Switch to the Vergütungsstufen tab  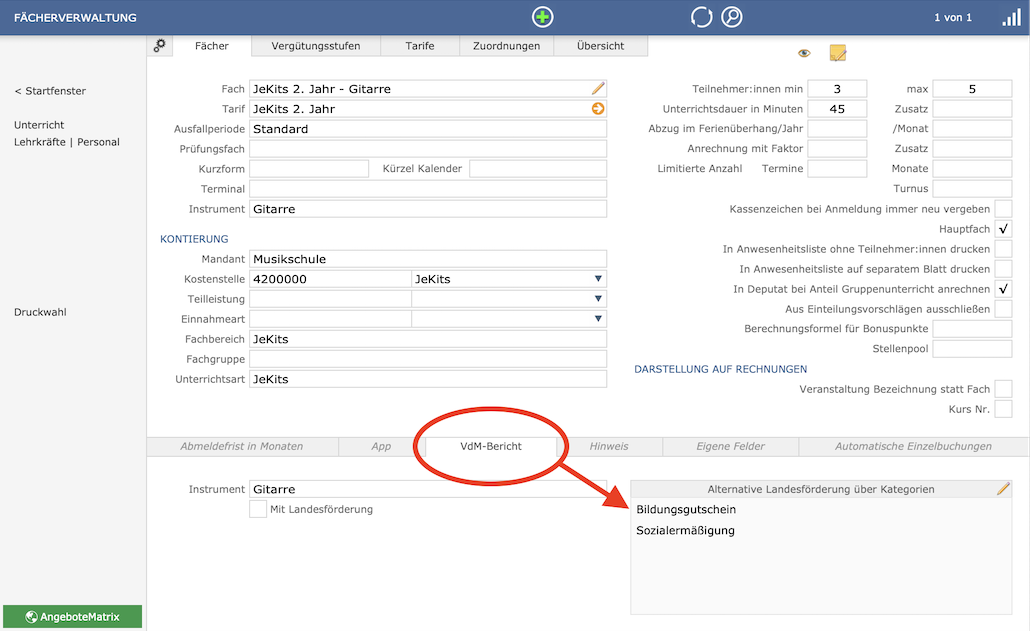pos(315,46)
